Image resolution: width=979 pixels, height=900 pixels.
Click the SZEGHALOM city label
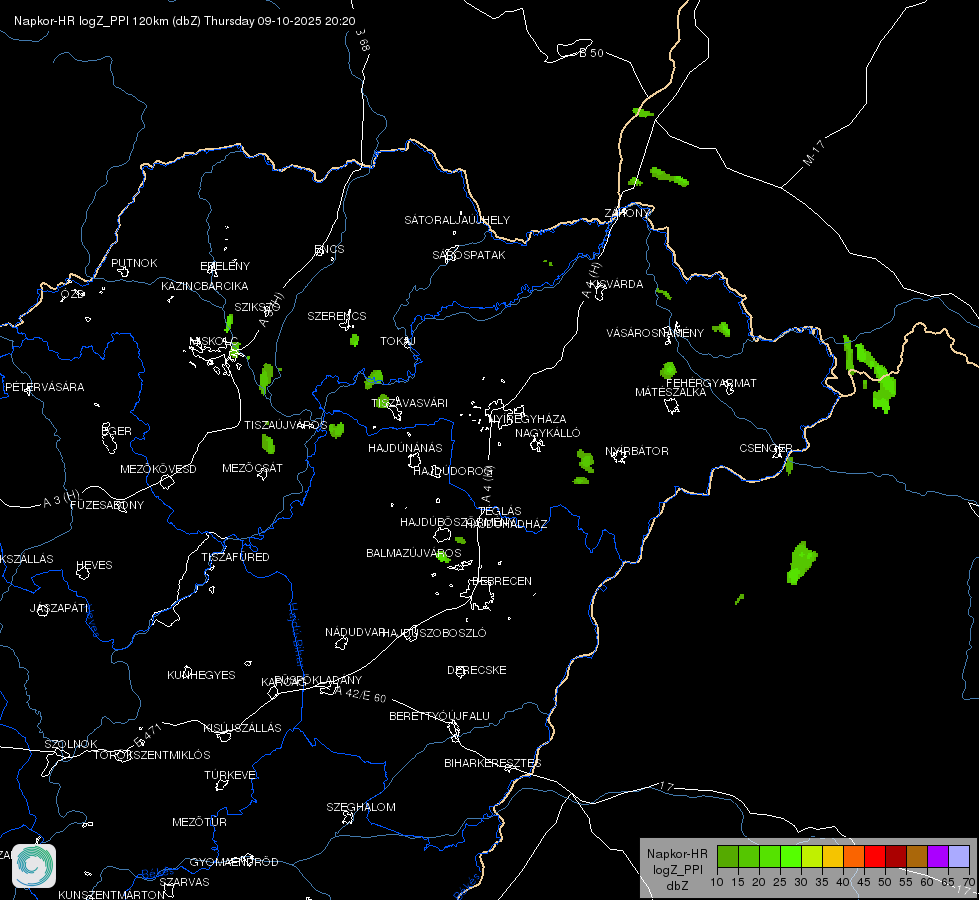361,807
